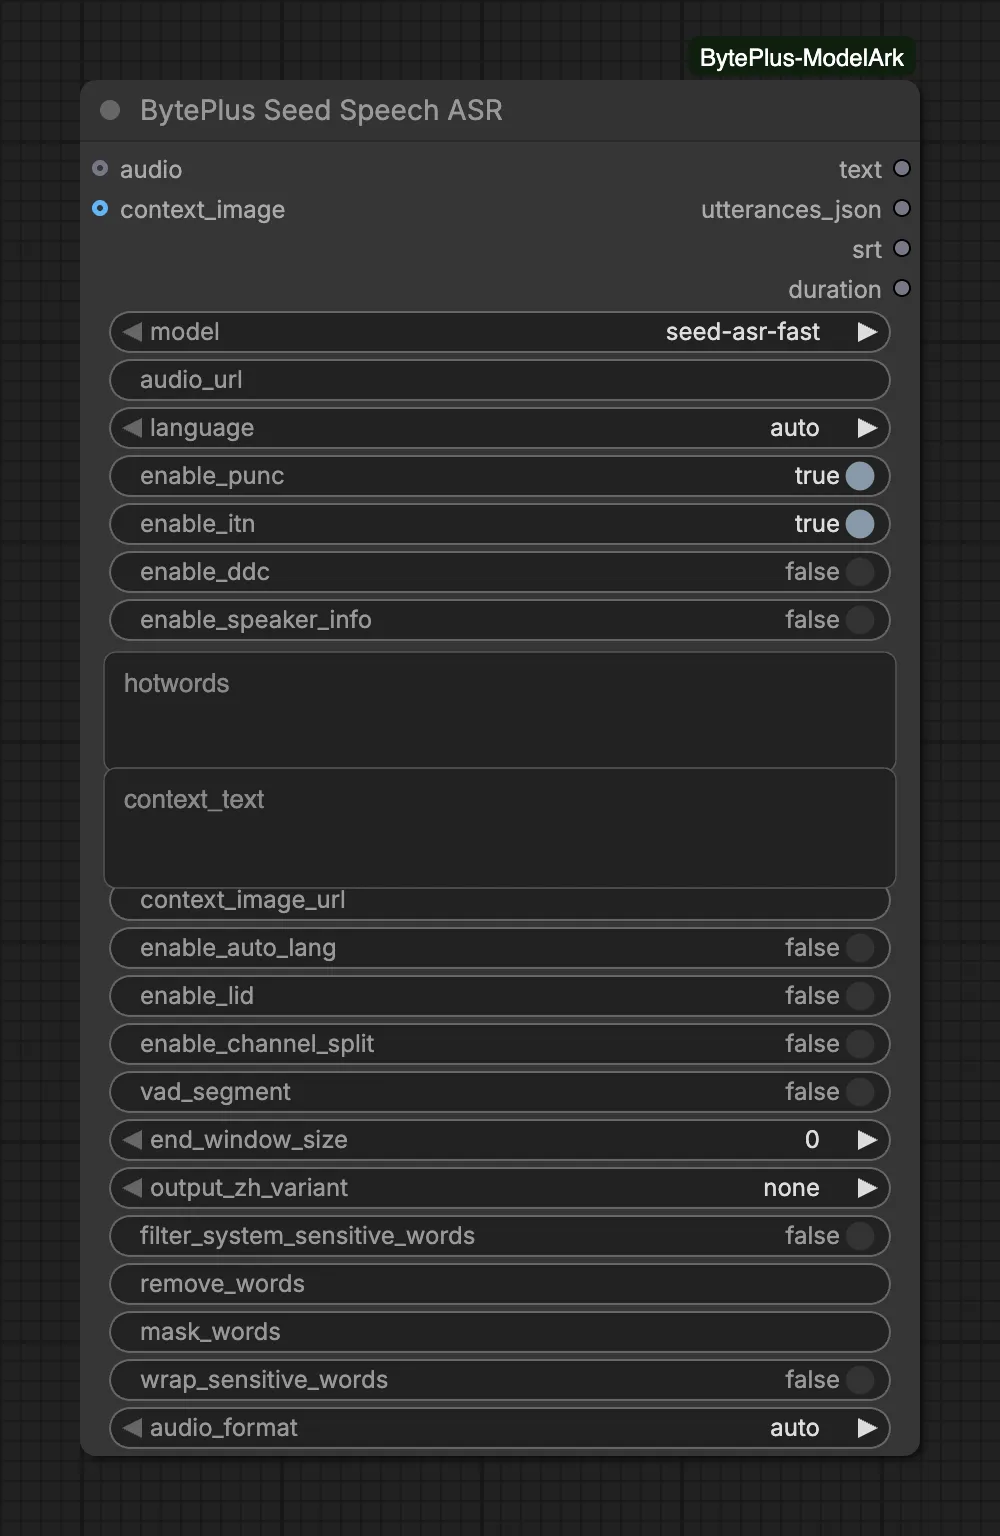
Task: Click the context_text text area
Action: click(x=500, y=828)
